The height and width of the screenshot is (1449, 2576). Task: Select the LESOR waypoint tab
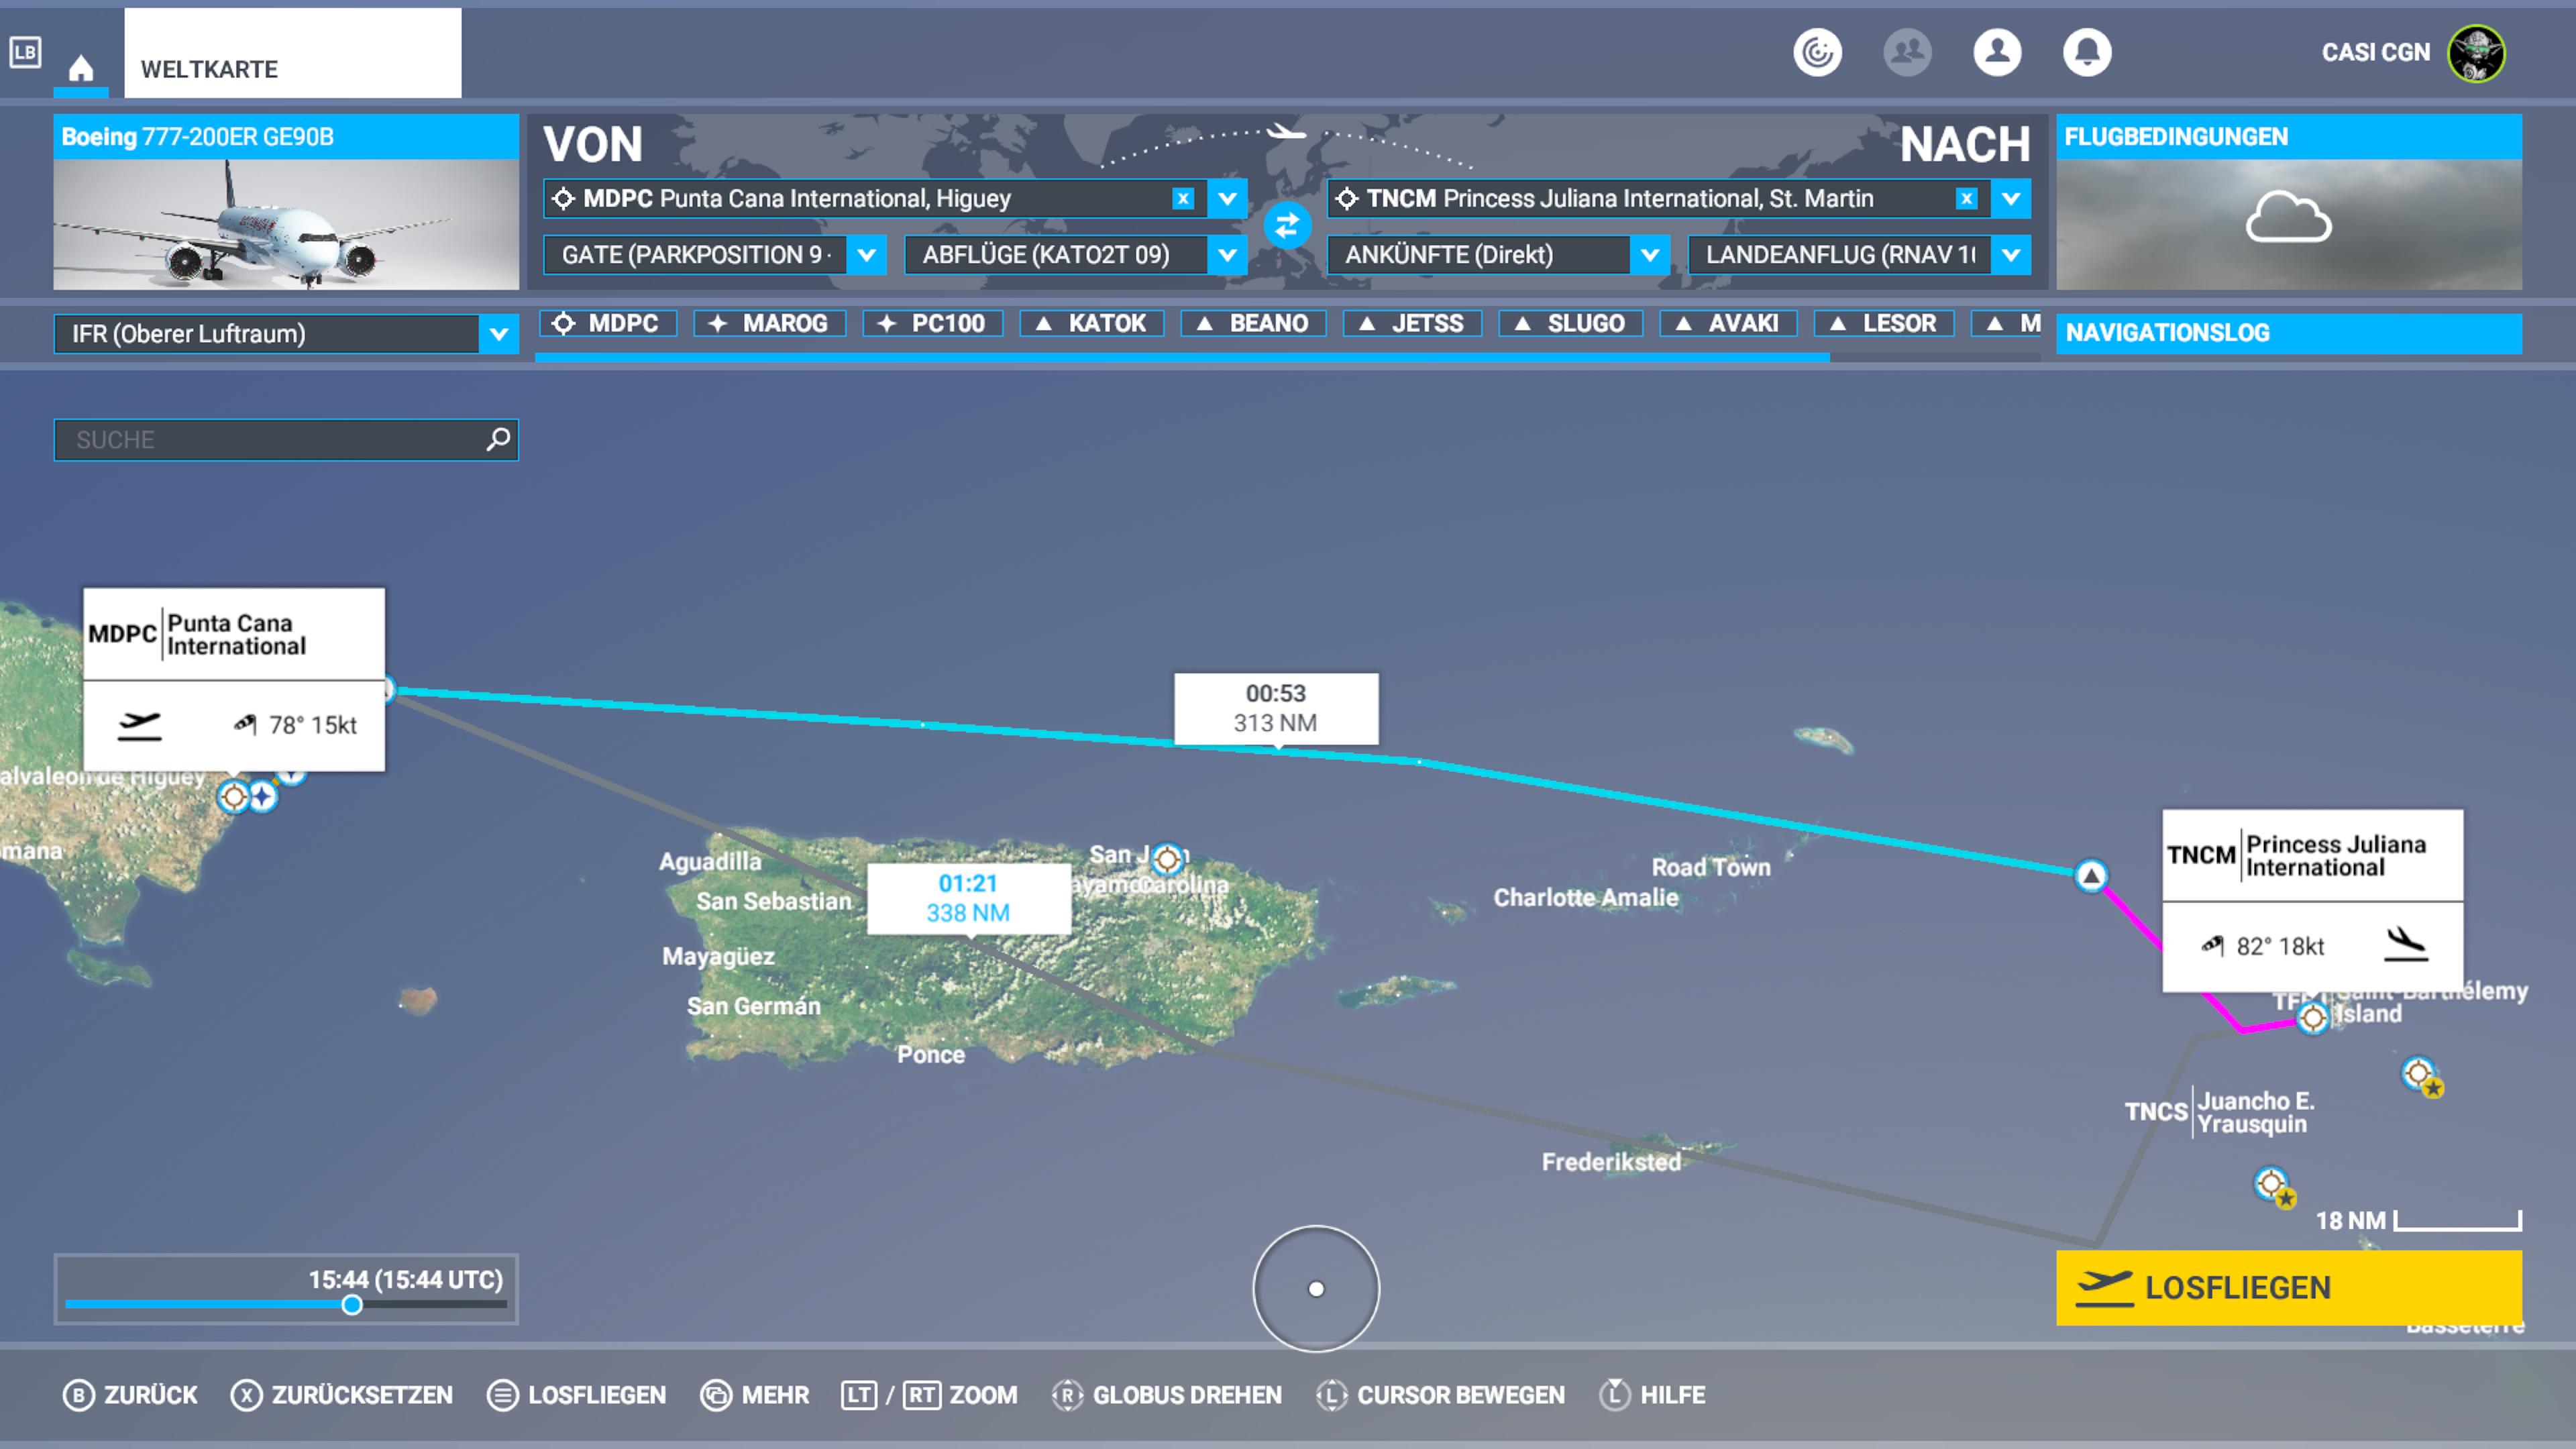[x=1884, y=323]
